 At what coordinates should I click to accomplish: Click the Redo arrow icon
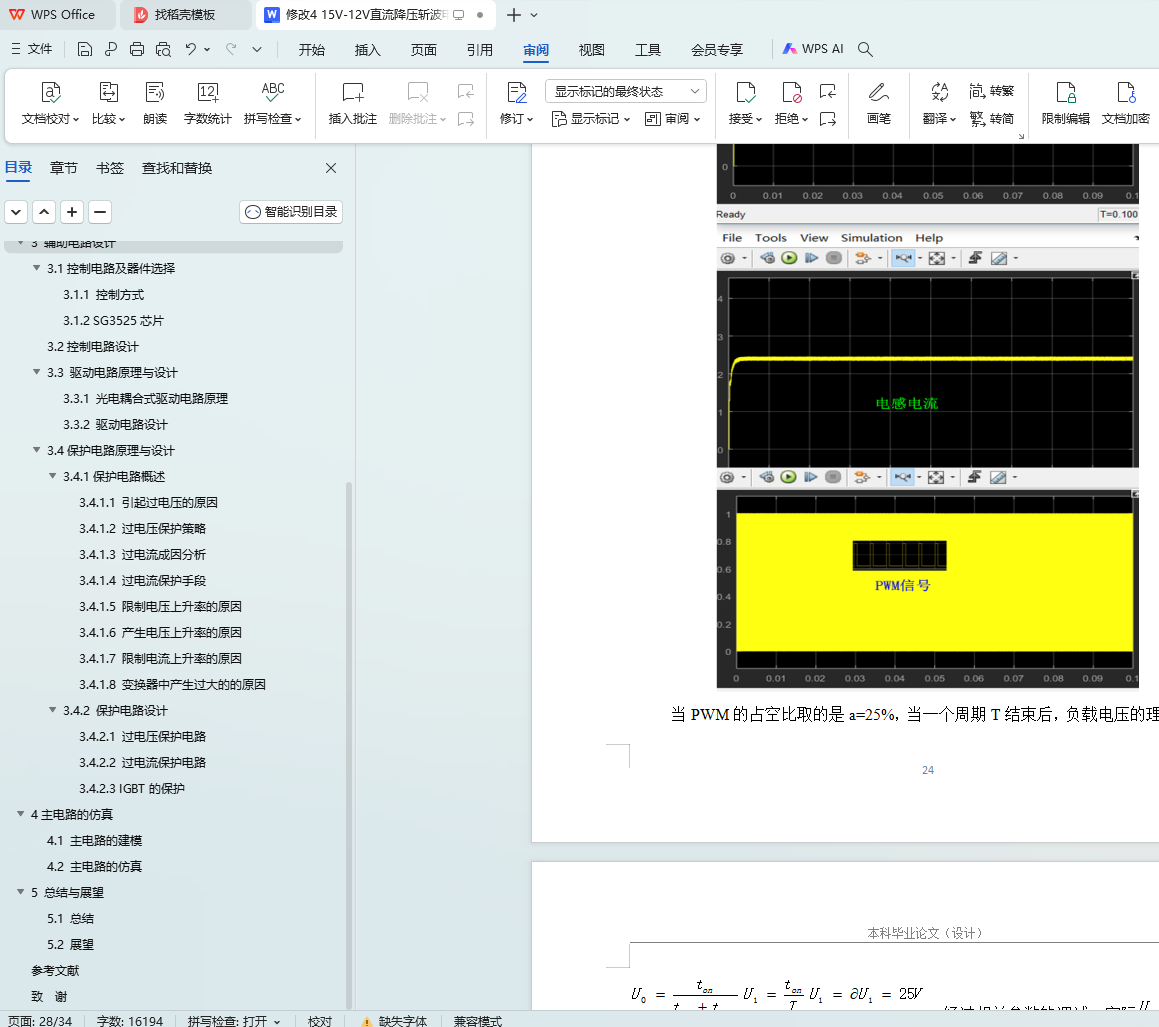coord(231,50)
